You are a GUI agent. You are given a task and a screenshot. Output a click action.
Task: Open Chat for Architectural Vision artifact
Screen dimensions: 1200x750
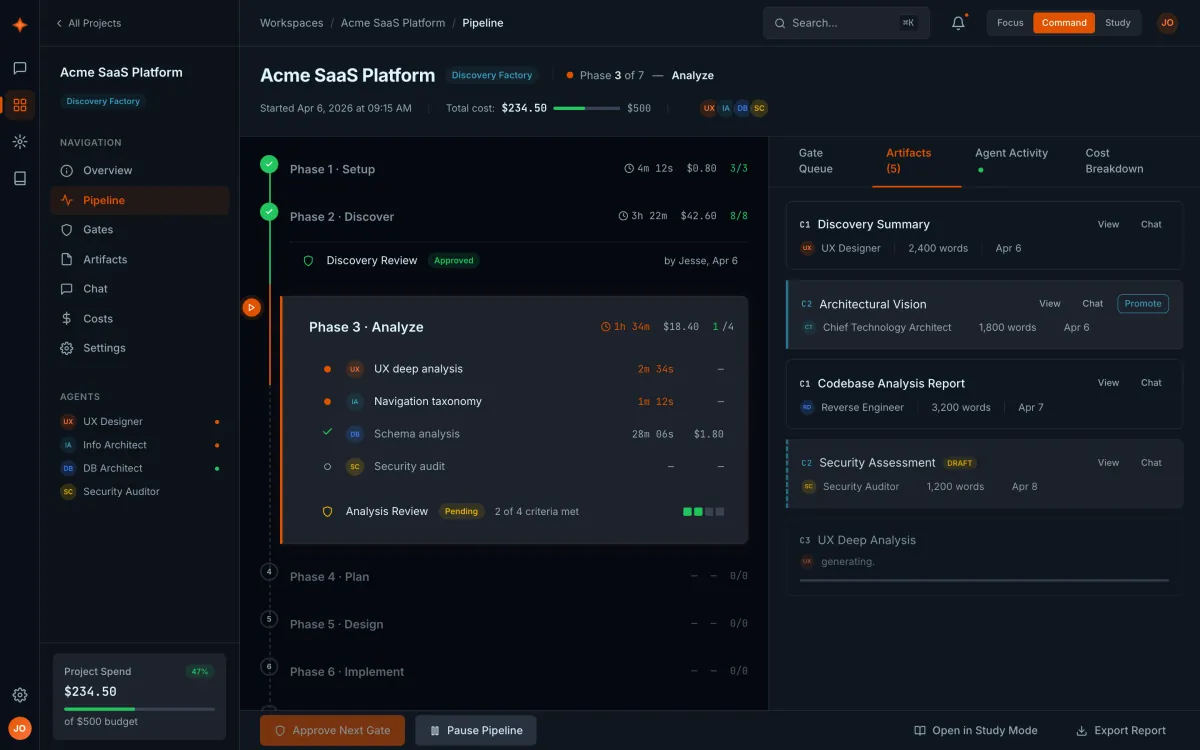click(x=1092, y=303)
